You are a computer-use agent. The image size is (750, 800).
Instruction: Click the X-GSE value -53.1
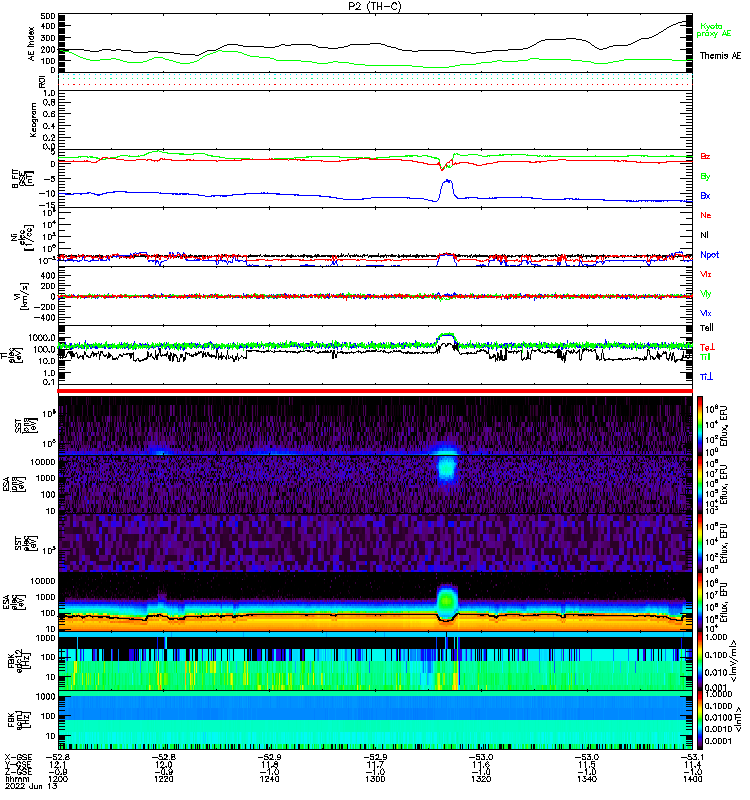point(692,758)
